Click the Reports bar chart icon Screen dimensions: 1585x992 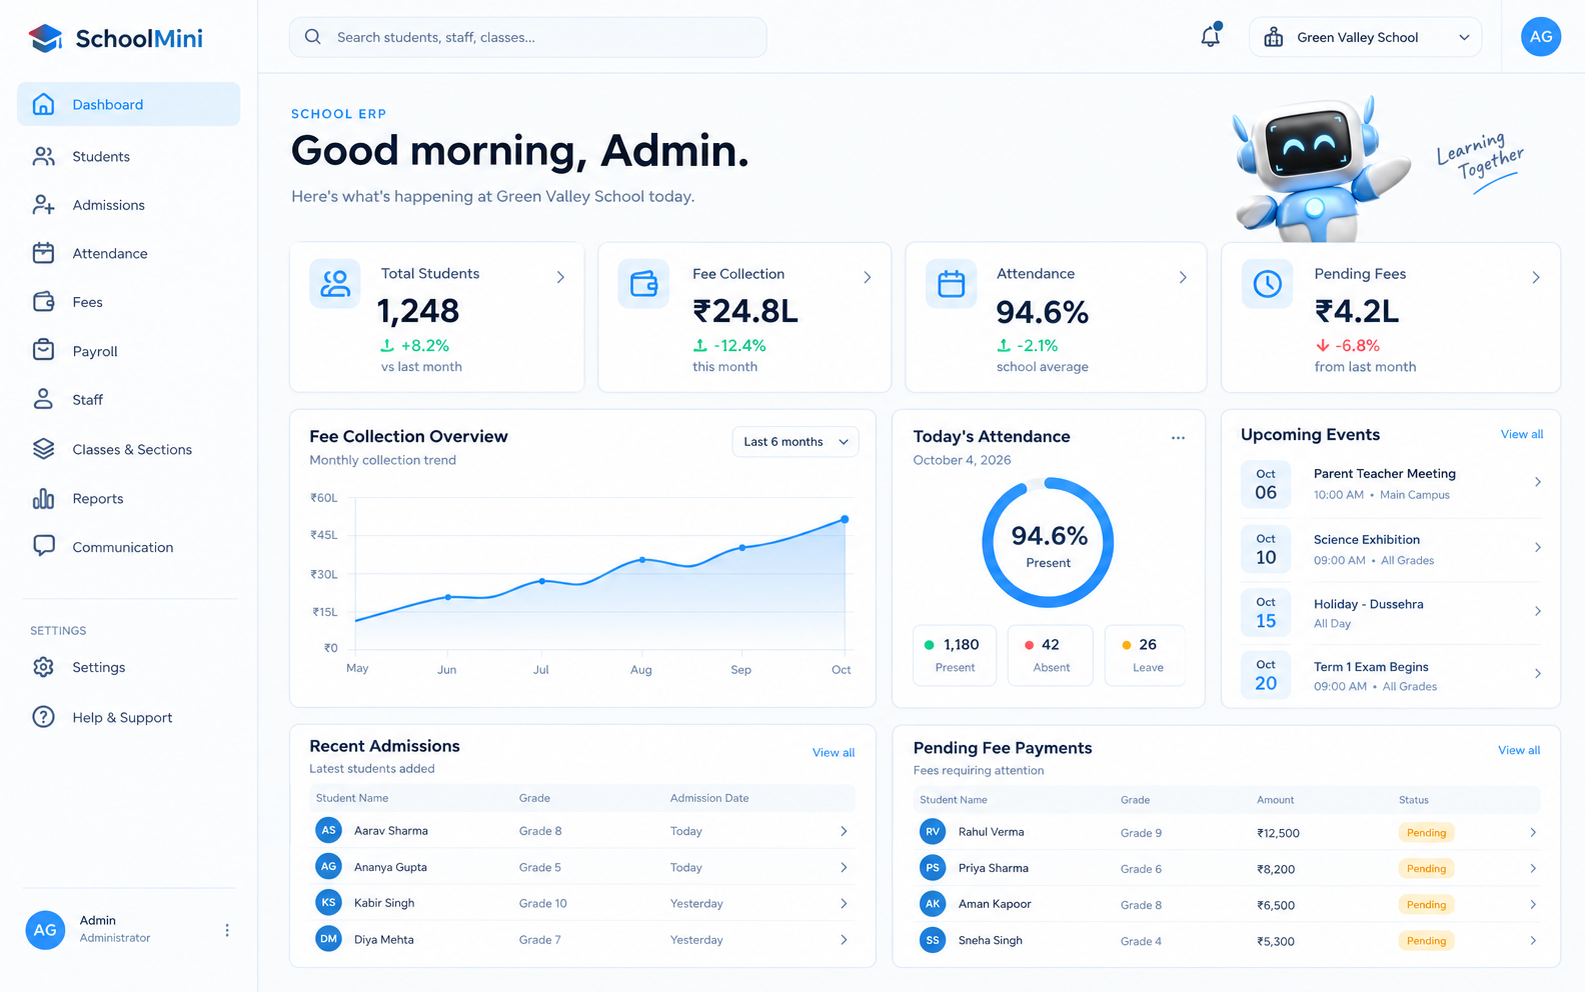pyautogui.click(x=43, y=498)
